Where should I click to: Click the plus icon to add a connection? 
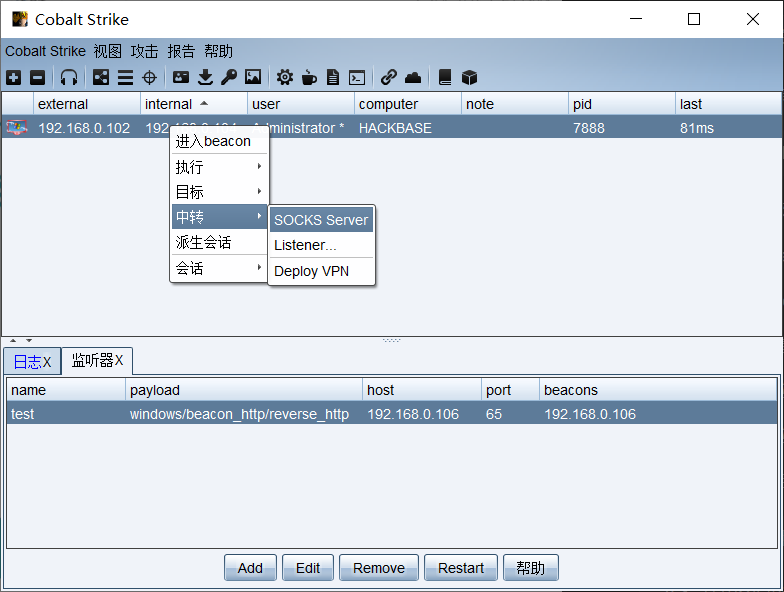tap(13, 77)
